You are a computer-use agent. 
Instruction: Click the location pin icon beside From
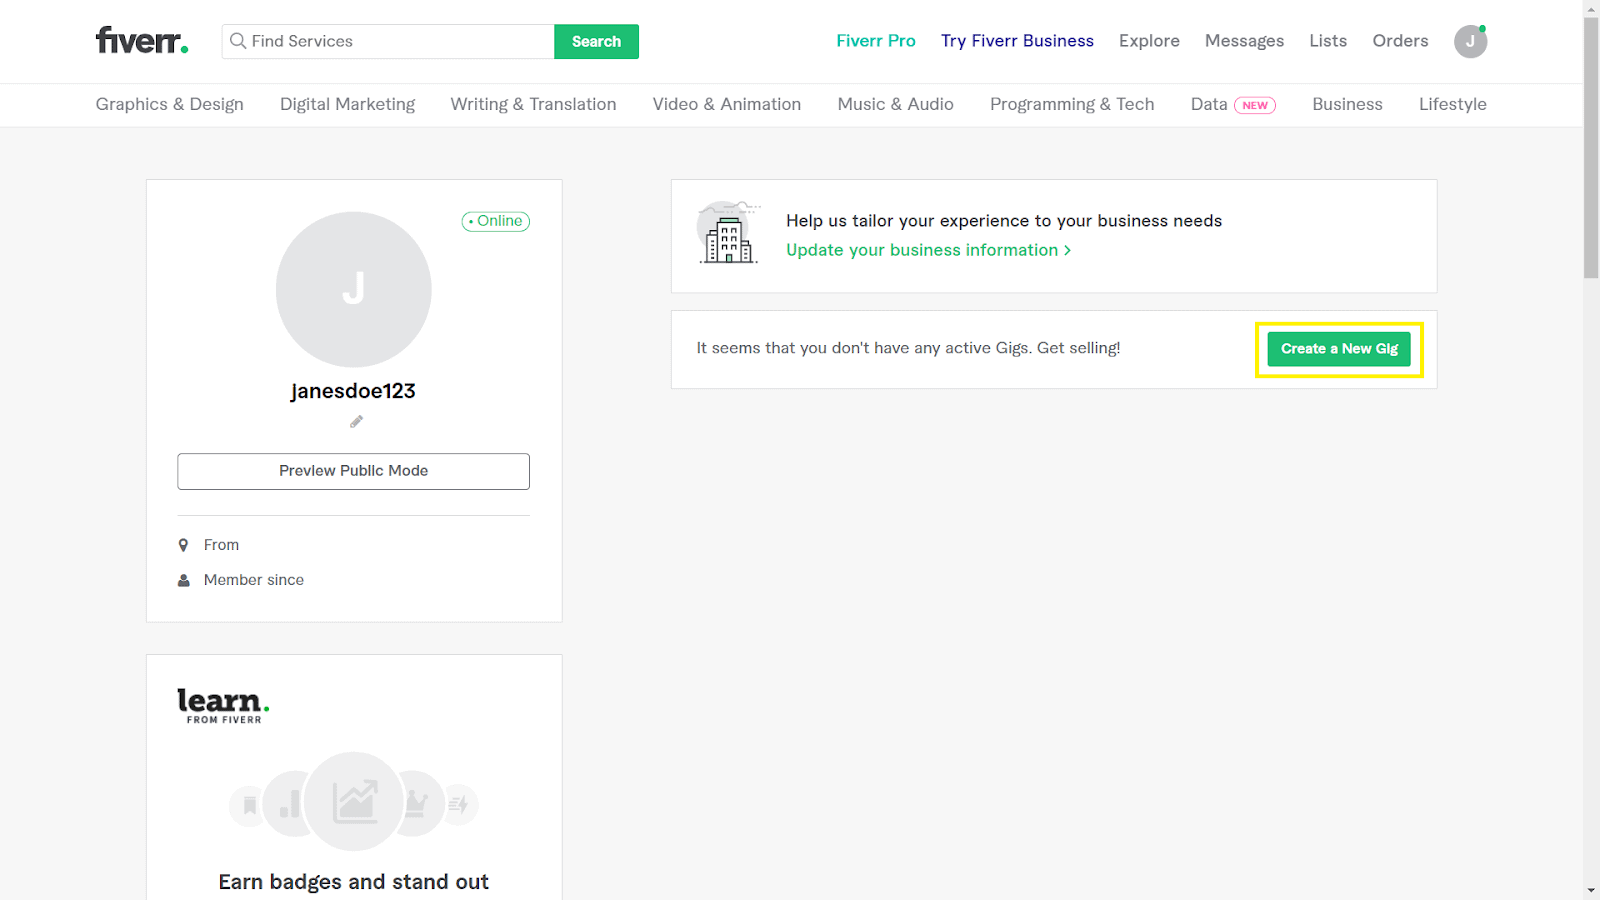pyautogui.click(x=183, y=545)
